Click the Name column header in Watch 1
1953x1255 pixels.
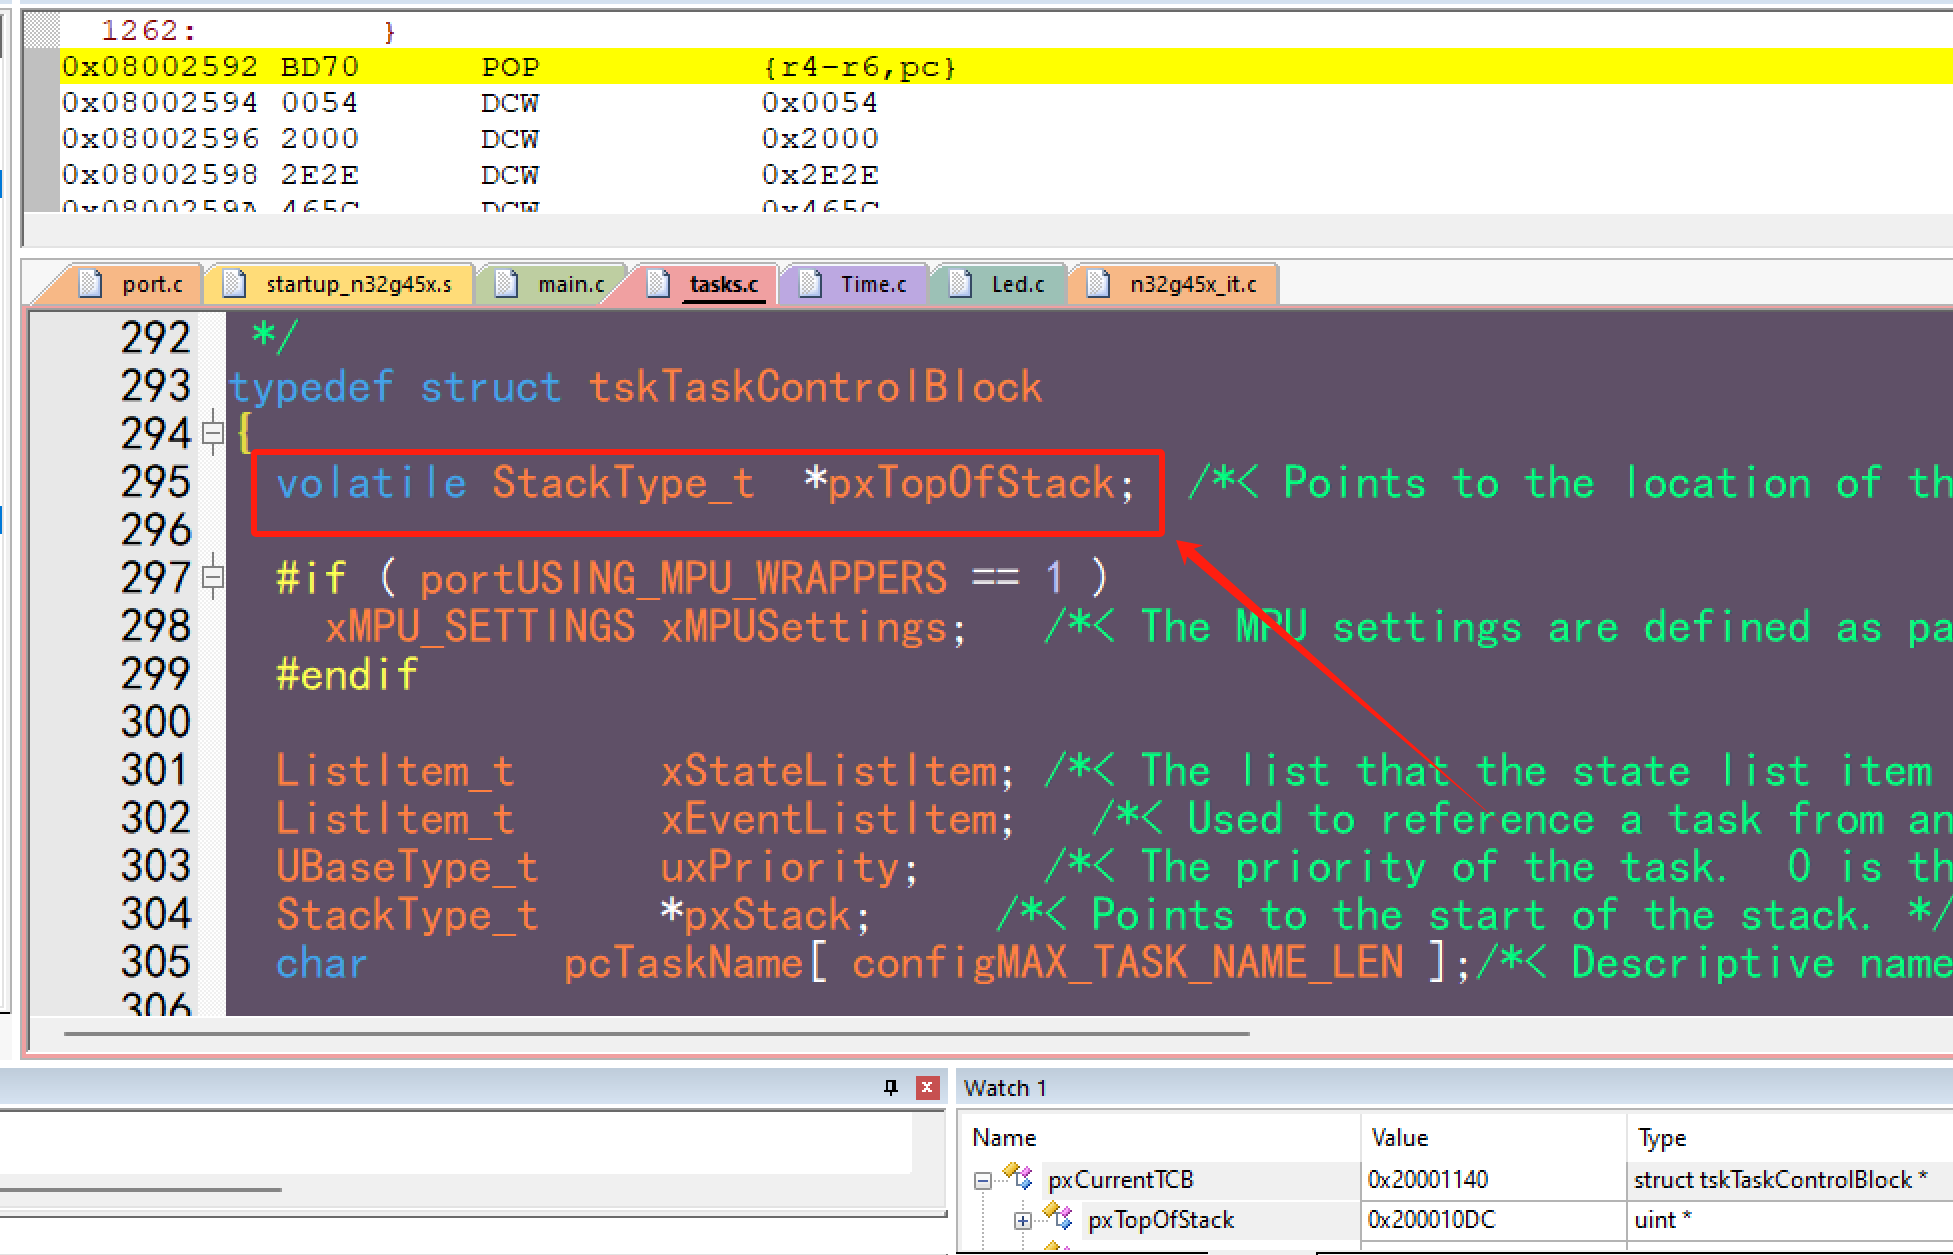coord(1004,1137)
